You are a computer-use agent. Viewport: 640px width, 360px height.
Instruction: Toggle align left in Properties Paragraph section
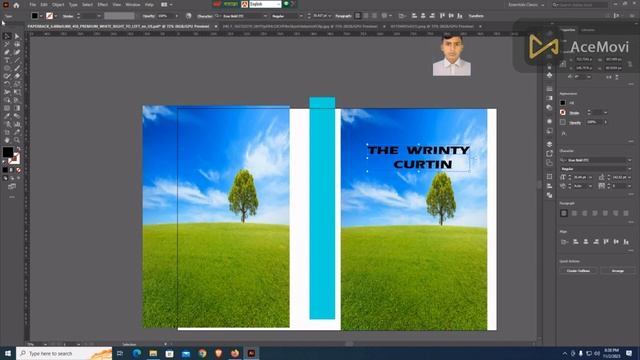pyautogui.click(x=564, y=213)
